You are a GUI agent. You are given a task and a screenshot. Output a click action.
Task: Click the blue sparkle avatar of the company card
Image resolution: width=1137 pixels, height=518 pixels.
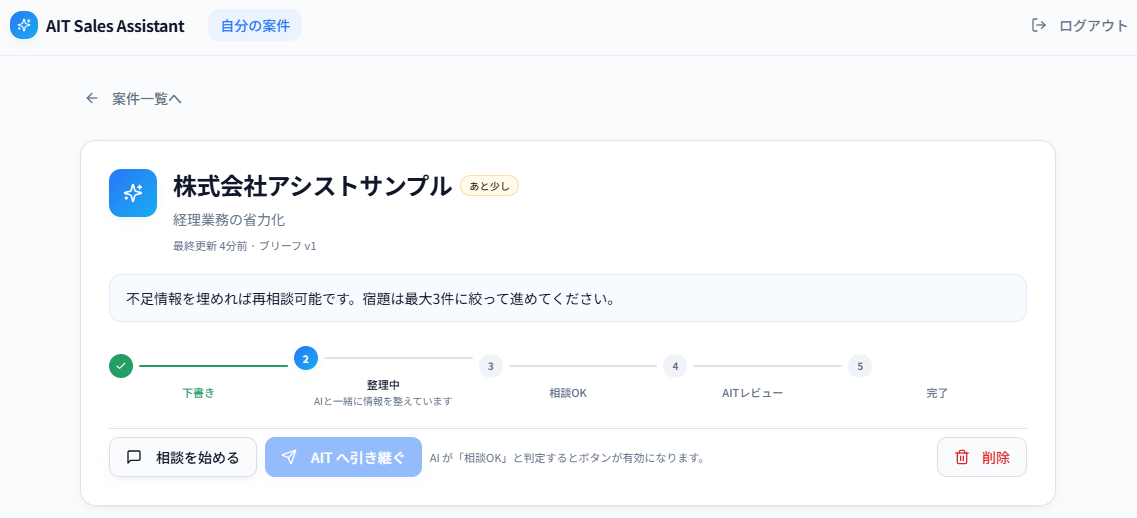click(x=133, y=193)
